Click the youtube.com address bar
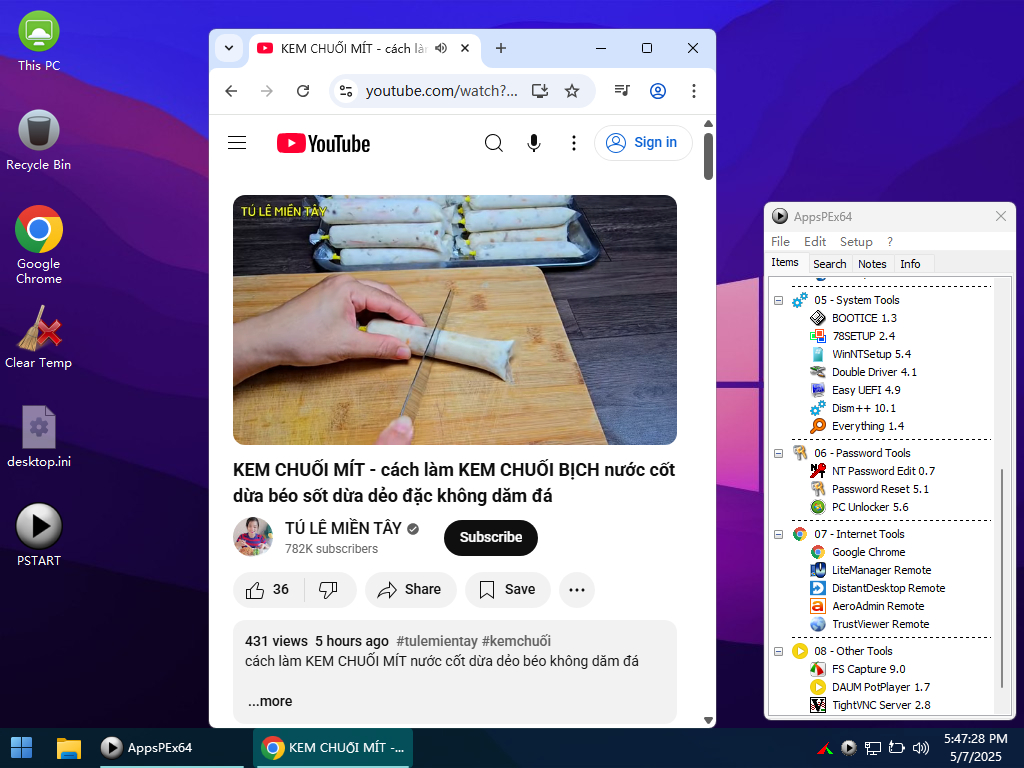This screenshot has width=1024, height=768. (x=441, y=91)
